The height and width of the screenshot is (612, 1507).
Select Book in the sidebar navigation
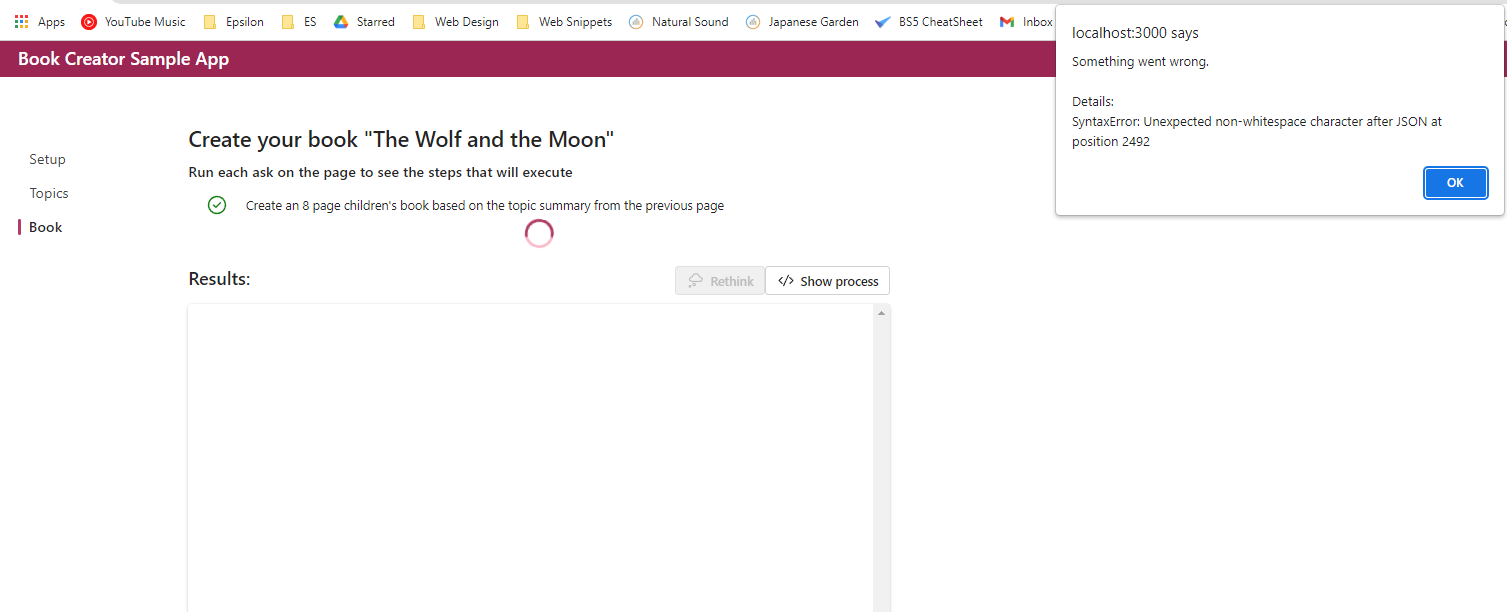point(43,227)
